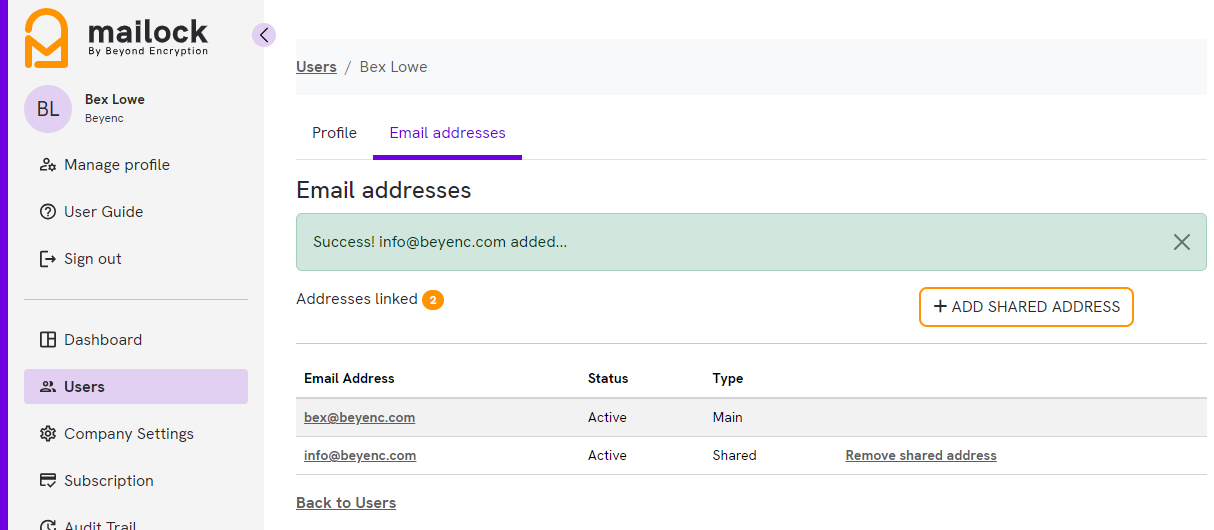Click the BL user avatar
This screenshot has height=530, width=1214.
pos(48,109)
